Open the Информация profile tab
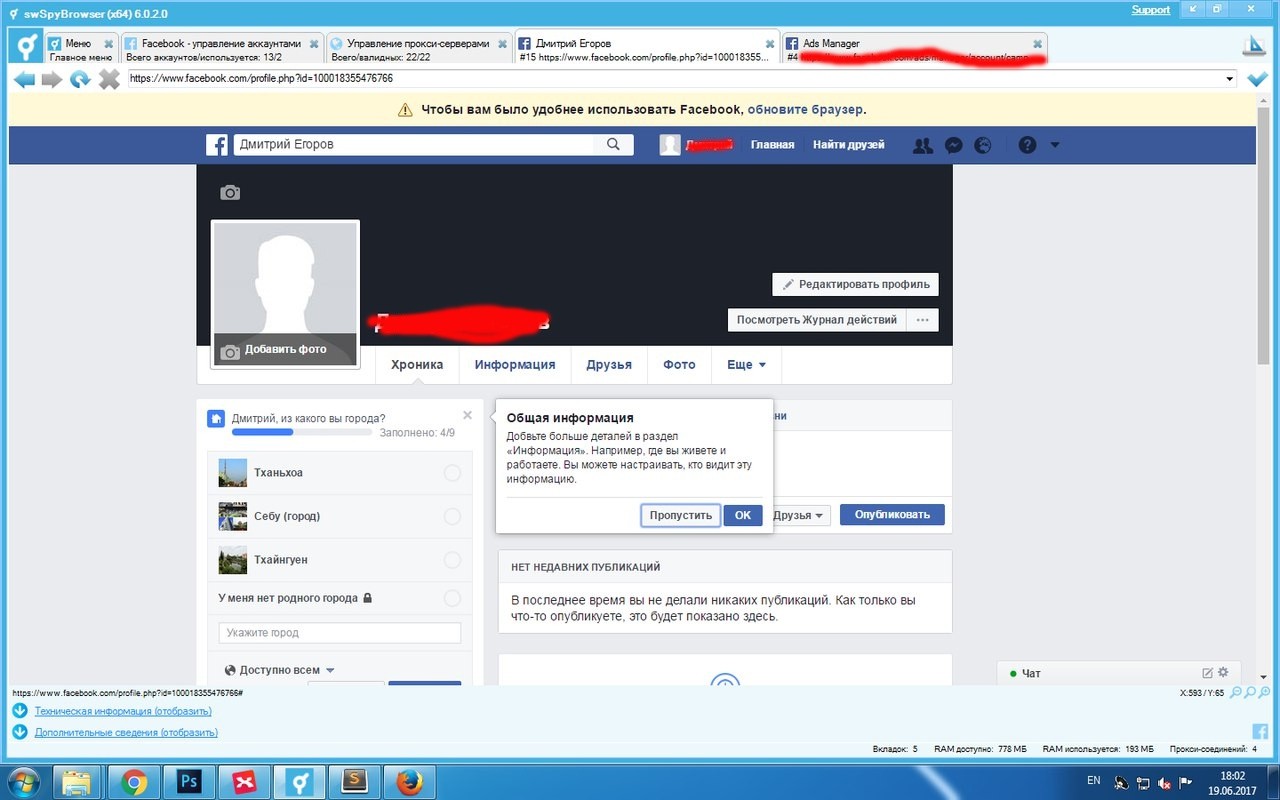 point(515,365)
